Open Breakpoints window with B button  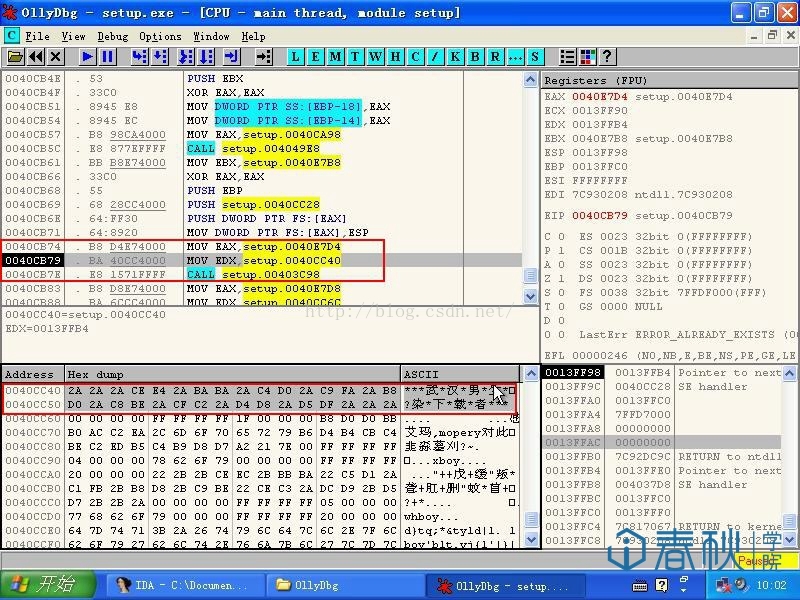click(474, 56)
